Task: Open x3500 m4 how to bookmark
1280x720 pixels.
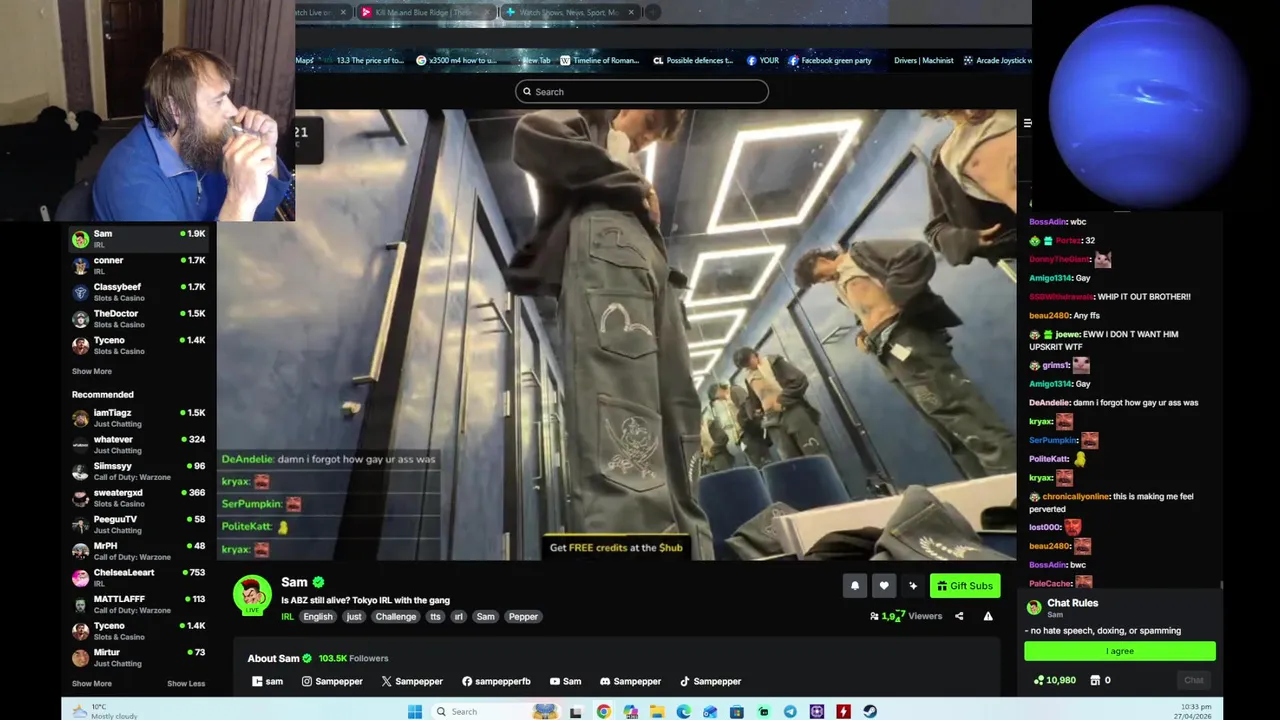Action: click(457, 60)
